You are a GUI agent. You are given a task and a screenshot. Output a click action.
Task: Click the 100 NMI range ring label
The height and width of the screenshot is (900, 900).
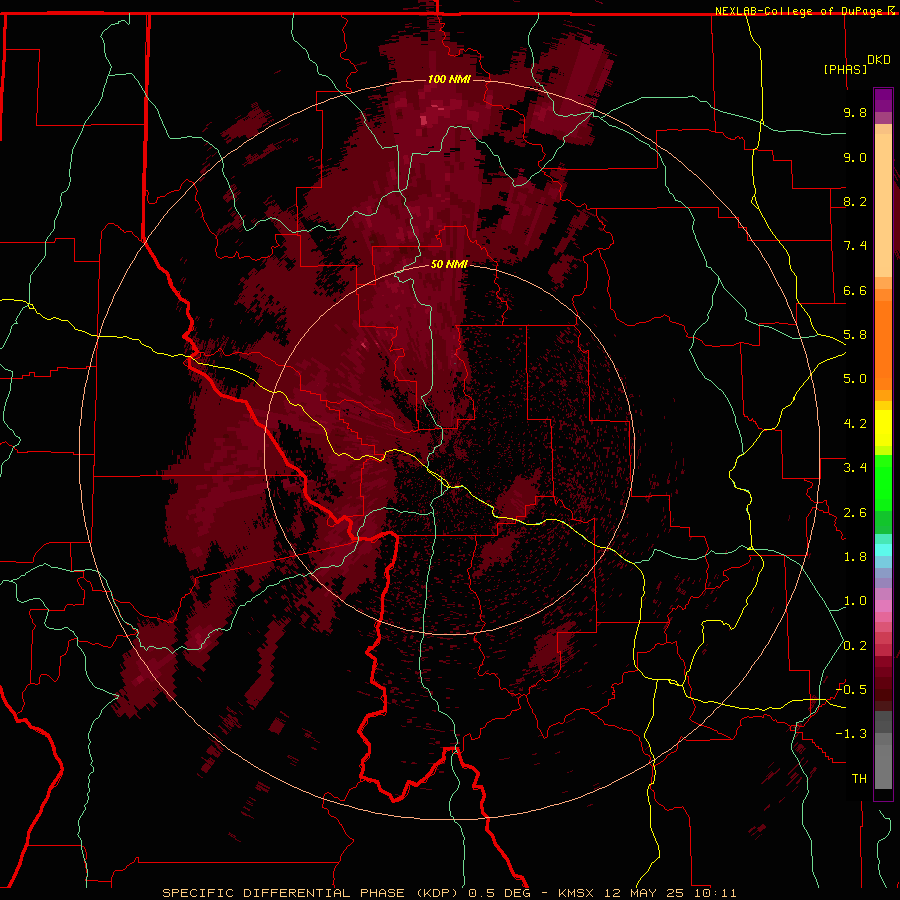[449, 79]
